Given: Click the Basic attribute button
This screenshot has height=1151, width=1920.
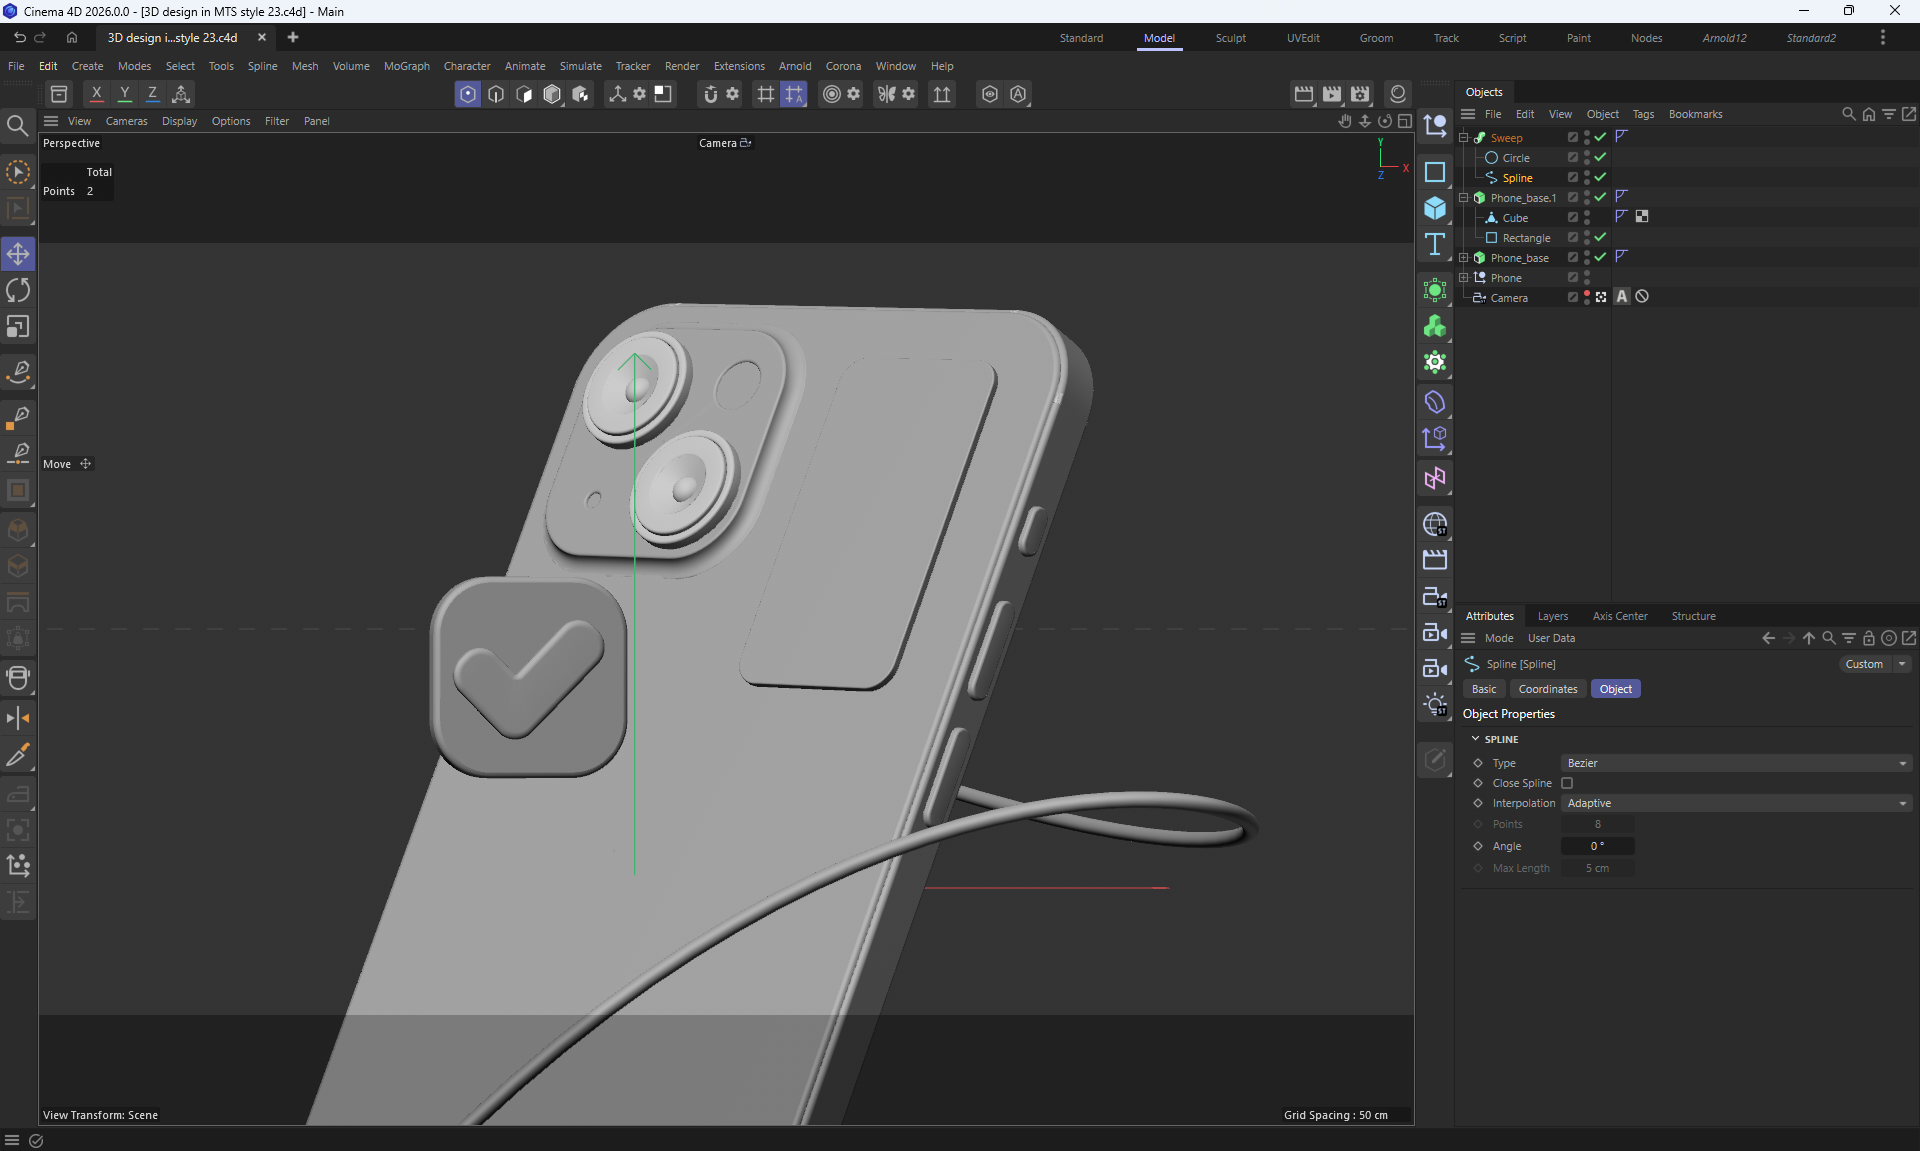Looking at the screenshot, I should coord(1484,689).
